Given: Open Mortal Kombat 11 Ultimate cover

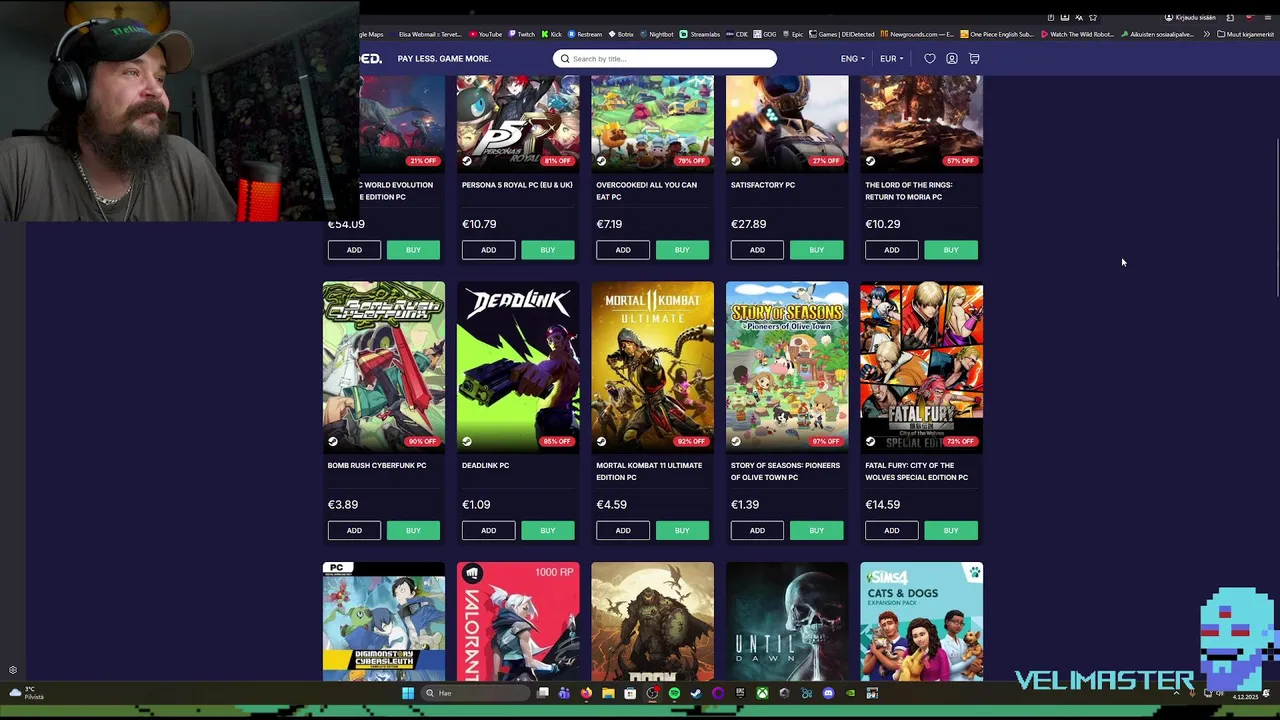Looking at the screenshot, I should 653,367.
